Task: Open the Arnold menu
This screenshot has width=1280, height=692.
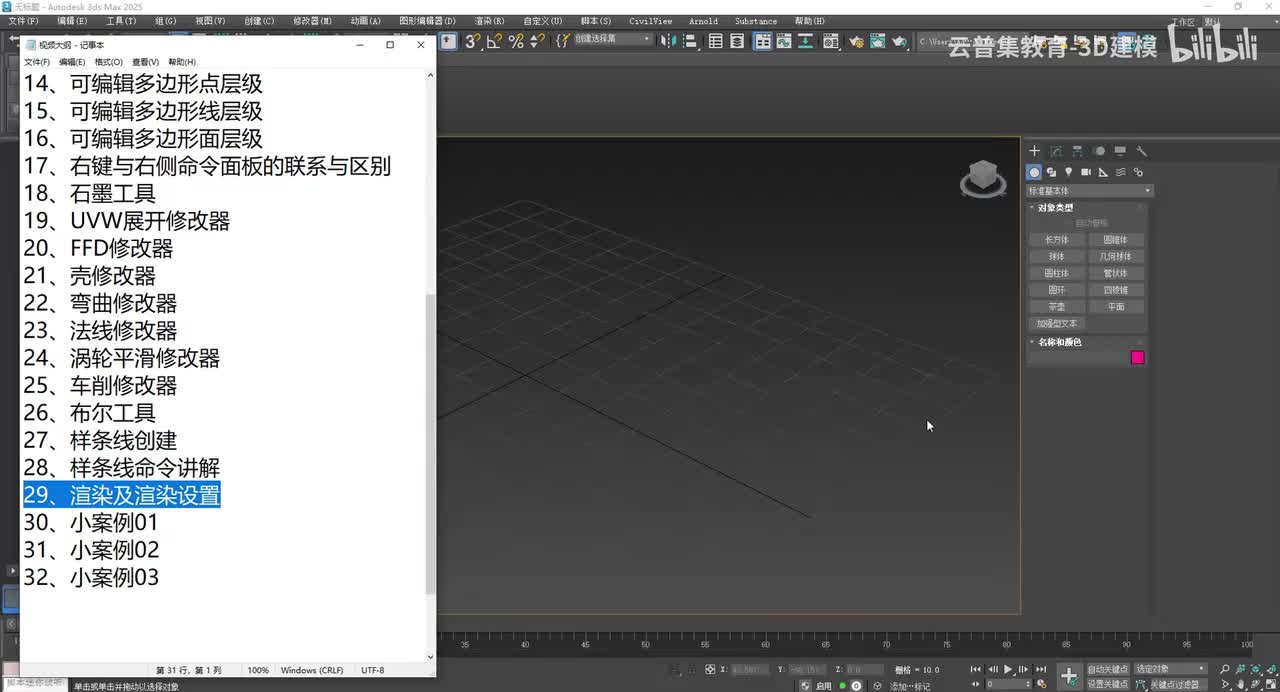Action: 703,21
